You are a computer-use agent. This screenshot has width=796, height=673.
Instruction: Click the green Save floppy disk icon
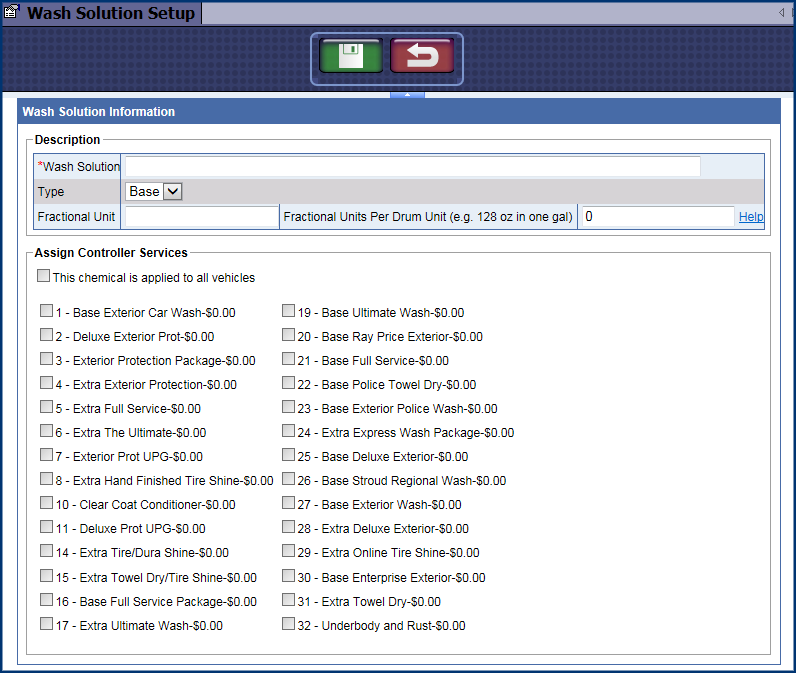351,57
